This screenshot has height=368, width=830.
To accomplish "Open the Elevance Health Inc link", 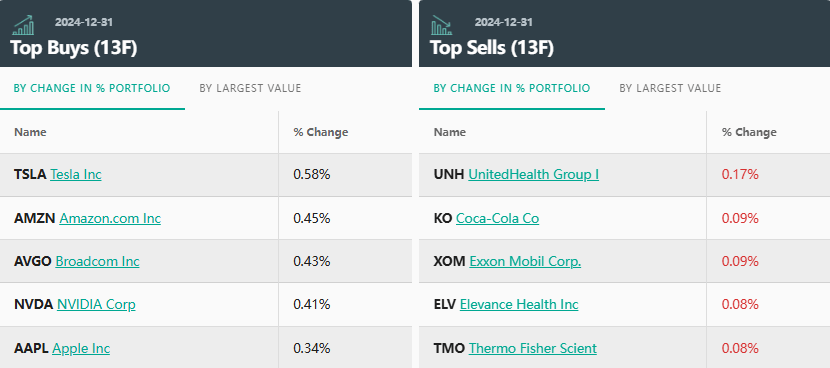I will coord(519,304).
